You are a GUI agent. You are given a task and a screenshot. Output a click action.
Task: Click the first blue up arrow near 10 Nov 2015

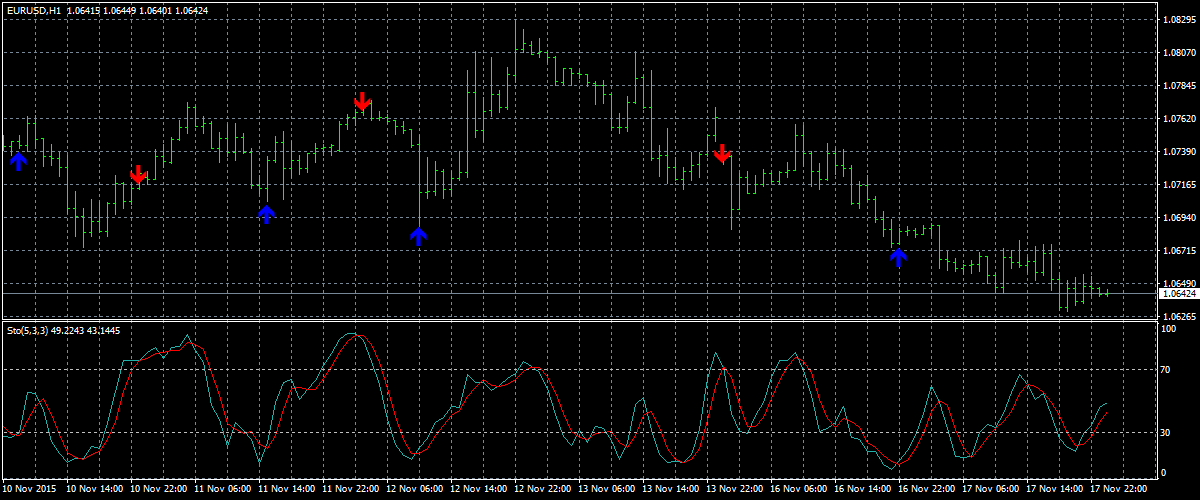tap(18, 161)
